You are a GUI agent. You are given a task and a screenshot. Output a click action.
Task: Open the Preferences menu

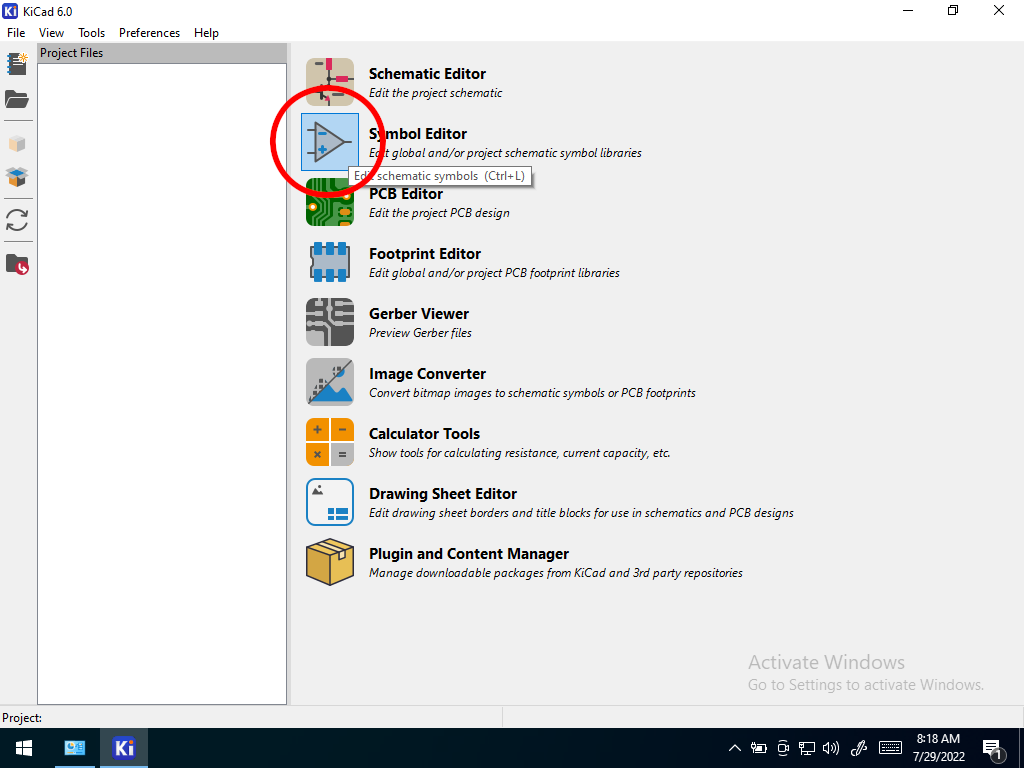(x=149, y=33)
